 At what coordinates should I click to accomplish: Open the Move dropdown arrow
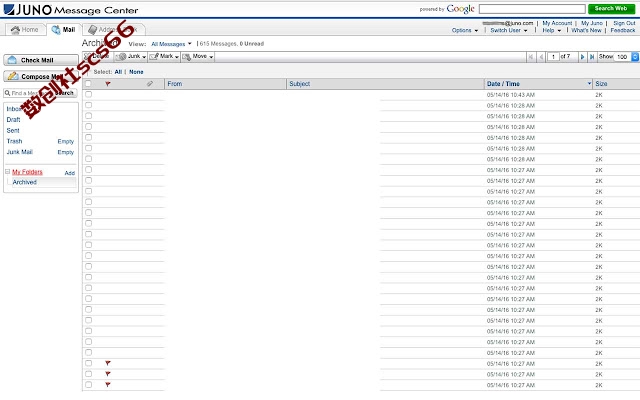(211, 57)
